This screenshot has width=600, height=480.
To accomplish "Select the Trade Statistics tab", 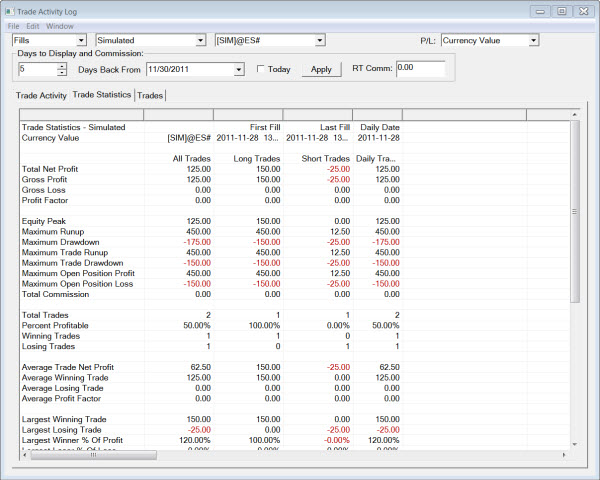I will (101, 95).
